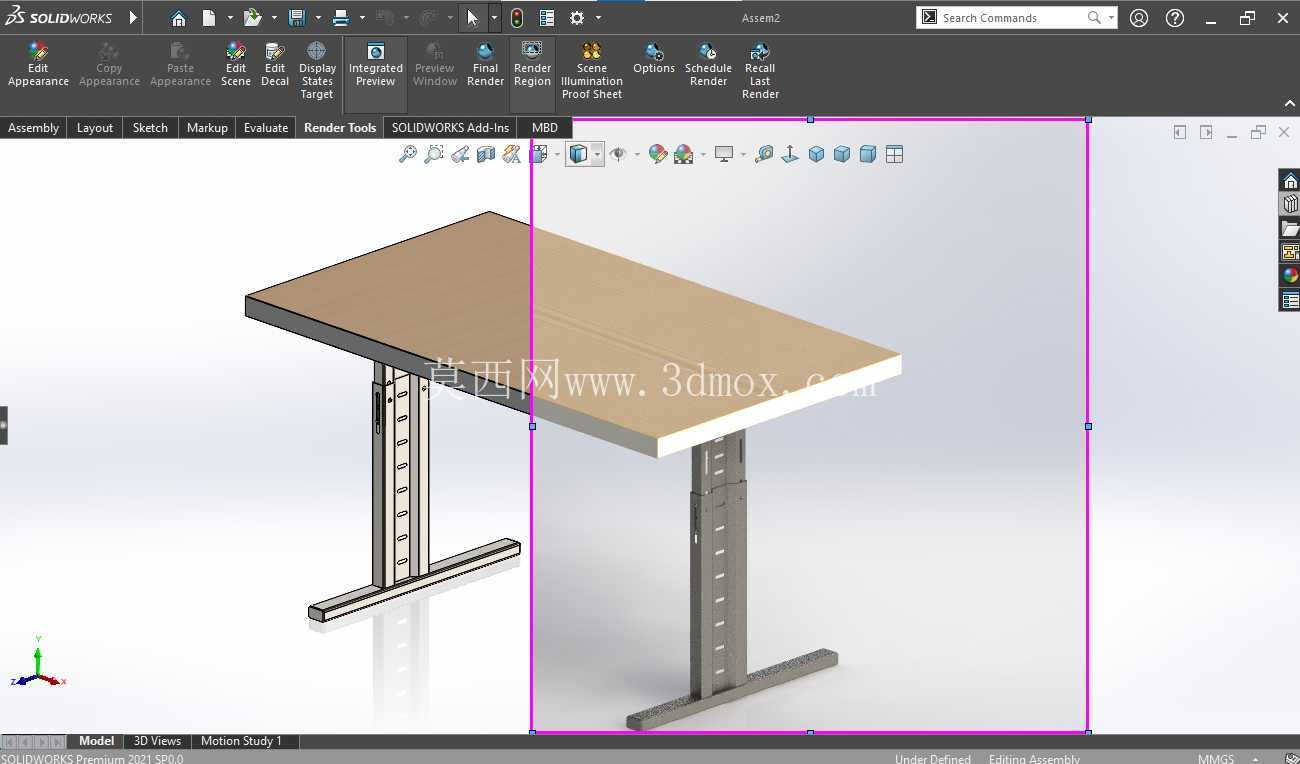1300x764 pixels.
Task: Expand the SOLIDWORKS main menu arrow
Action: [134, 18]
